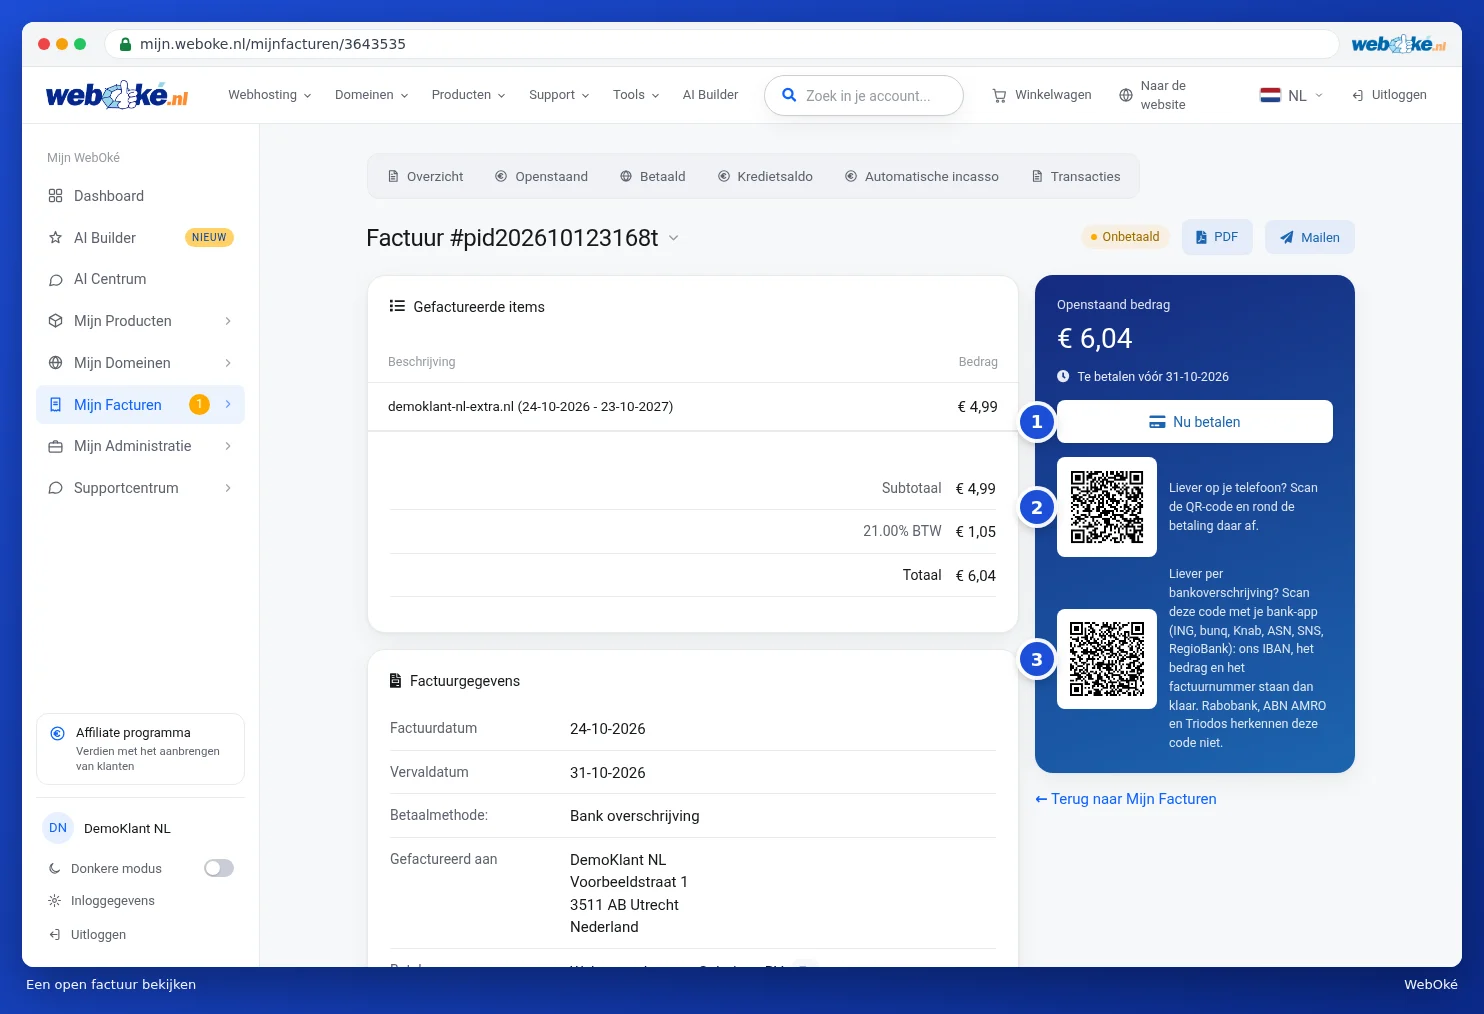Click the Supportcentrum chat icon

[x=56, y=488]
